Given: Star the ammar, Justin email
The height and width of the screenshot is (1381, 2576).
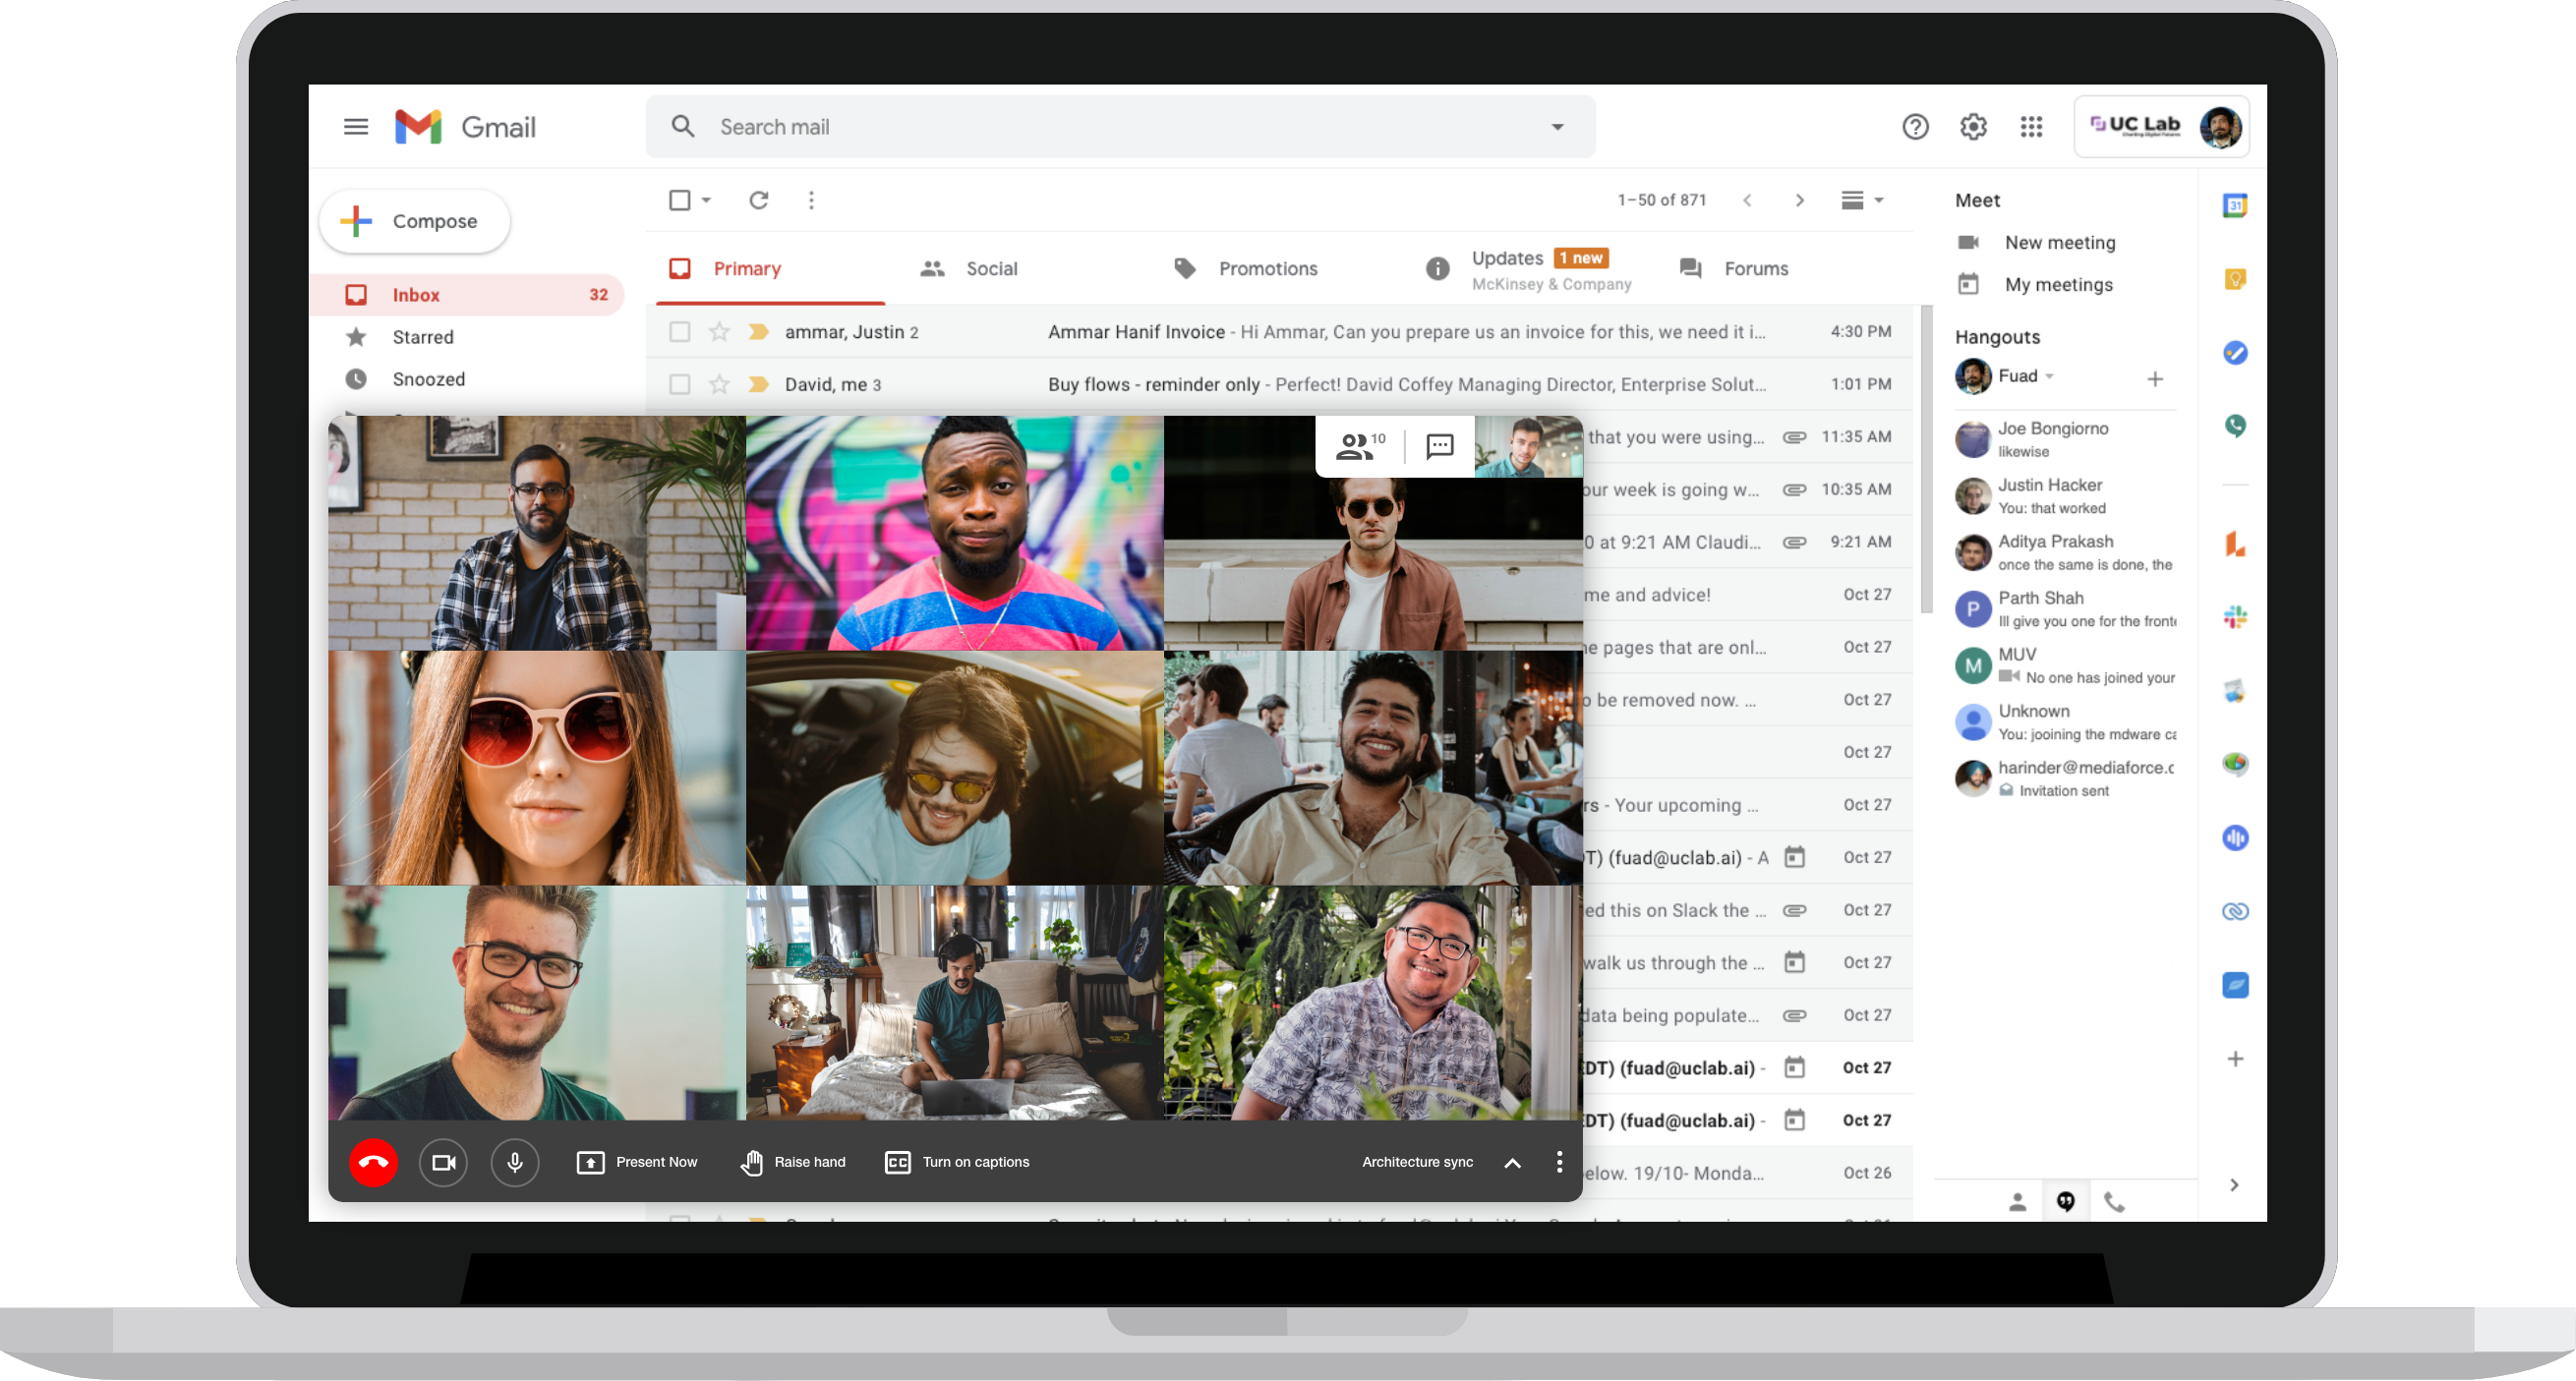Looking at the screenshot, I should pos(719,332).
